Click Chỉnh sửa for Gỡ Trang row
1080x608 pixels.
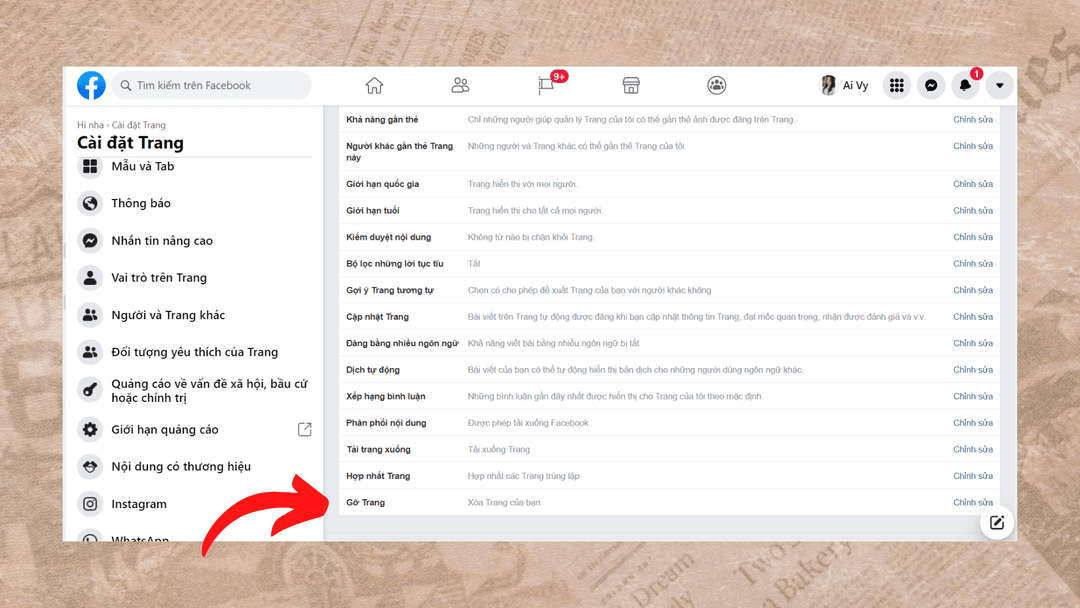point(972,503)
